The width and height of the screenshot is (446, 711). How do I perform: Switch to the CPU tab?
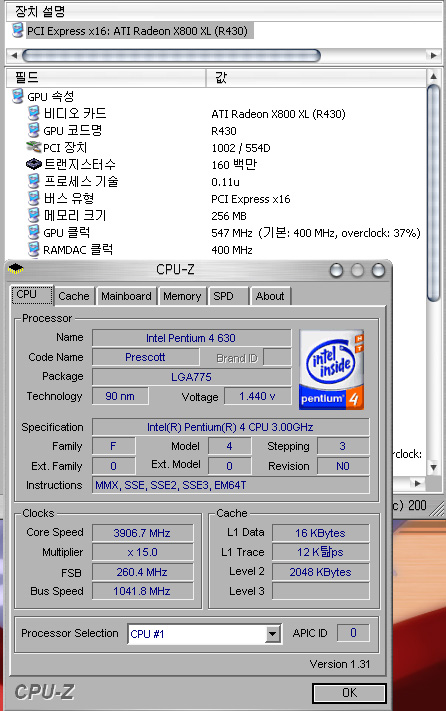click(x=32, y=295)
